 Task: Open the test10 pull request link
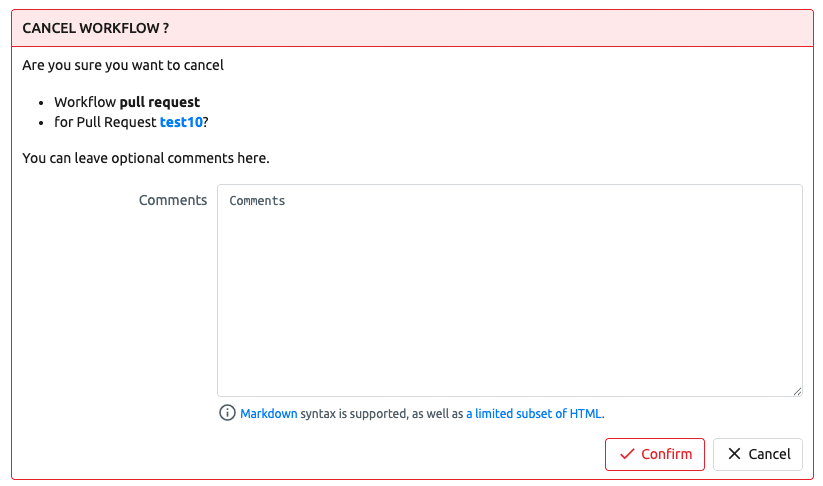click(181, 122)
